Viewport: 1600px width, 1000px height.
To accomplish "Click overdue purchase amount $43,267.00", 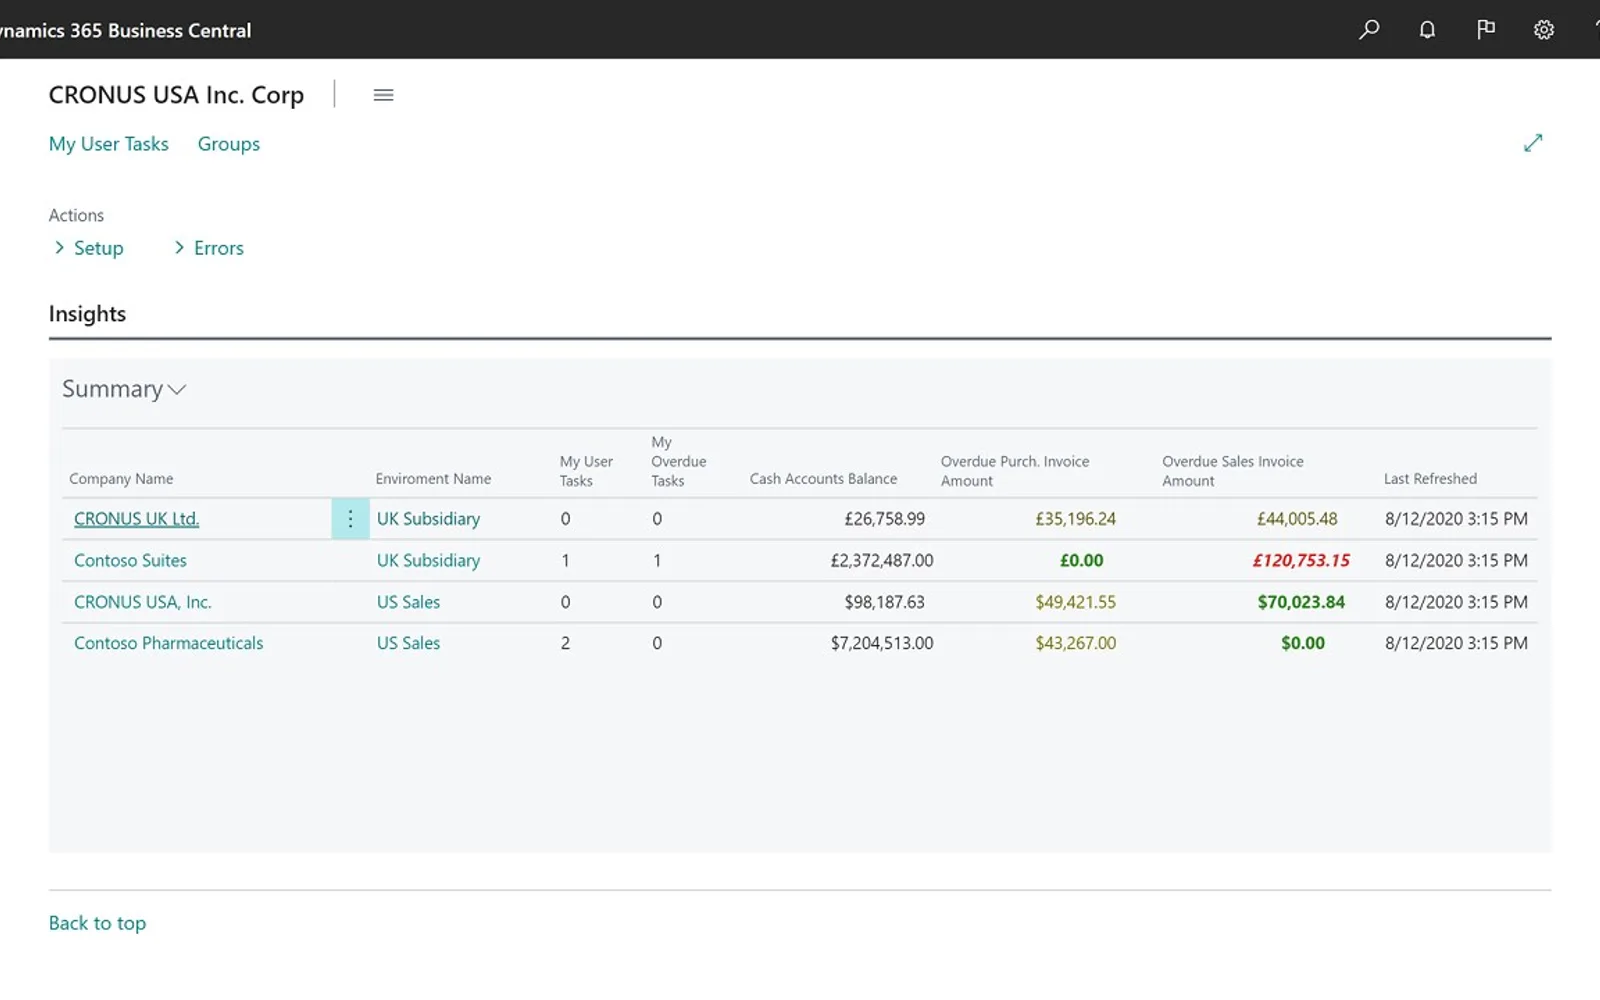I will click(1076, 643).
